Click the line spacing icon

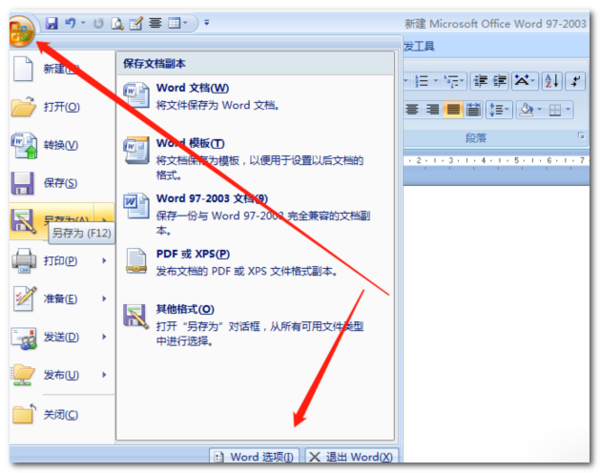(x=499, y=110)
